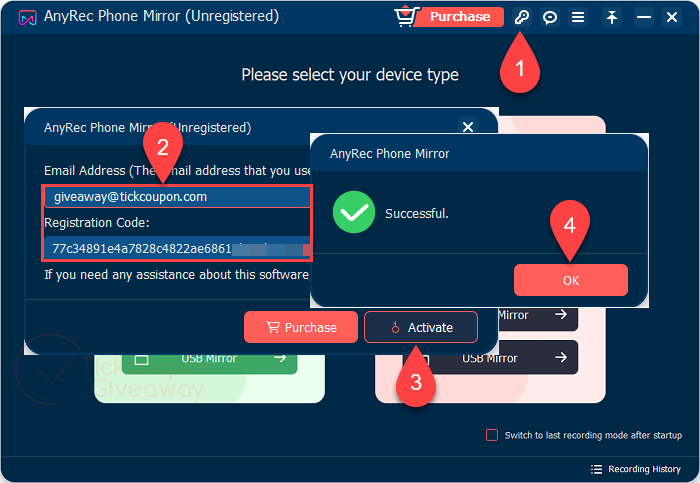Click the "Please select your device type" heading

click(350, 75)
